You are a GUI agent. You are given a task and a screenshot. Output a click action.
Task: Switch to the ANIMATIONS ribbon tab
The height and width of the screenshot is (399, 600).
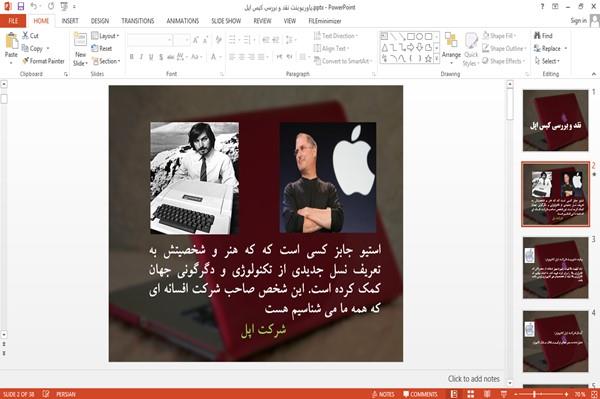pyautogui.click(x=183, y=21)
